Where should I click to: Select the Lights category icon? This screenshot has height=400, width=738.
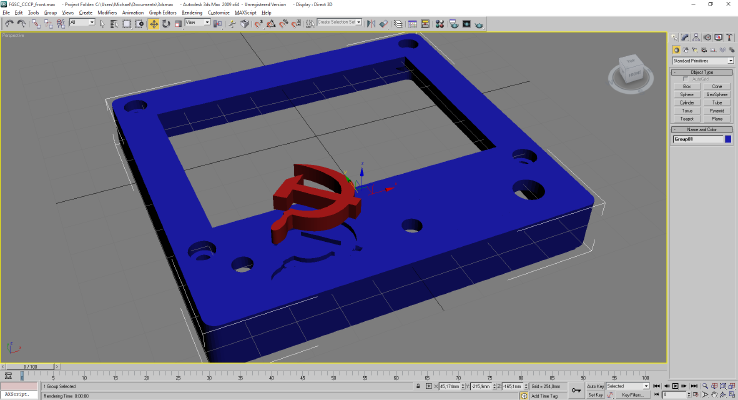point(695,50)
